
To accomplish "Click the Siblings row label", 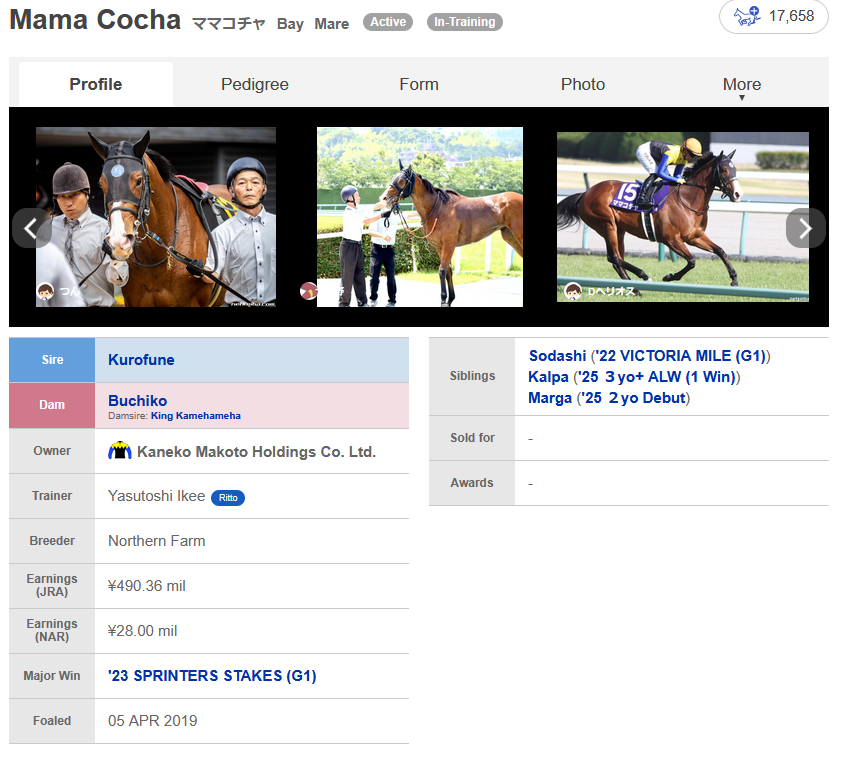I will (472, 376).
